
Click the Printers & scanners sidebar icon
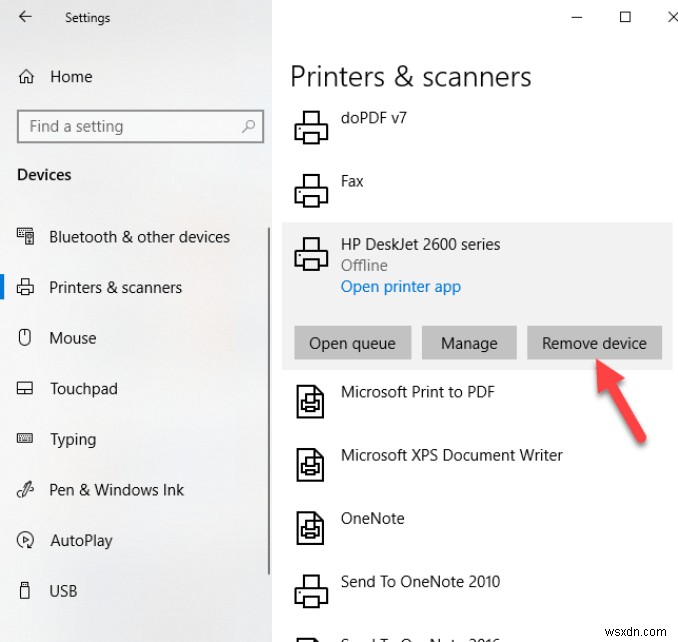click(25, 287)
